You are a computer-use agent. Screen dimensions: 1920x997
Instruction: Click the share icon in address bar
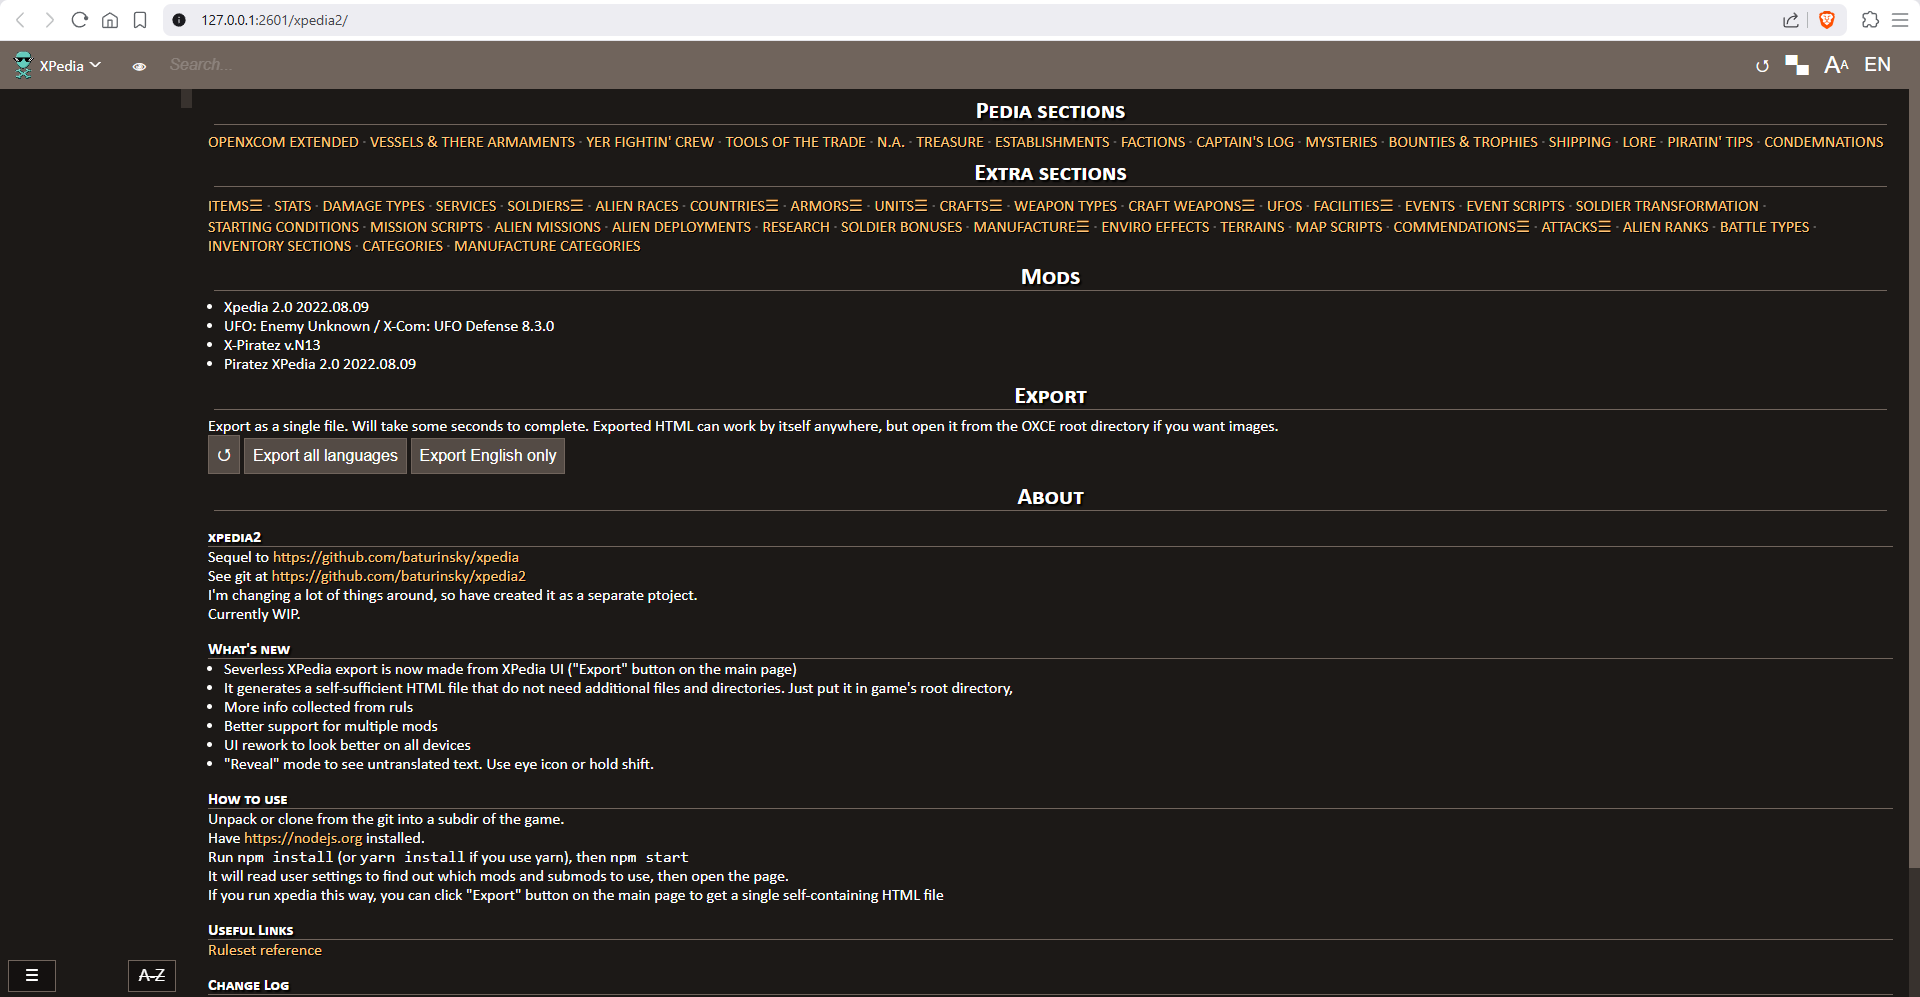(1790, 20)
